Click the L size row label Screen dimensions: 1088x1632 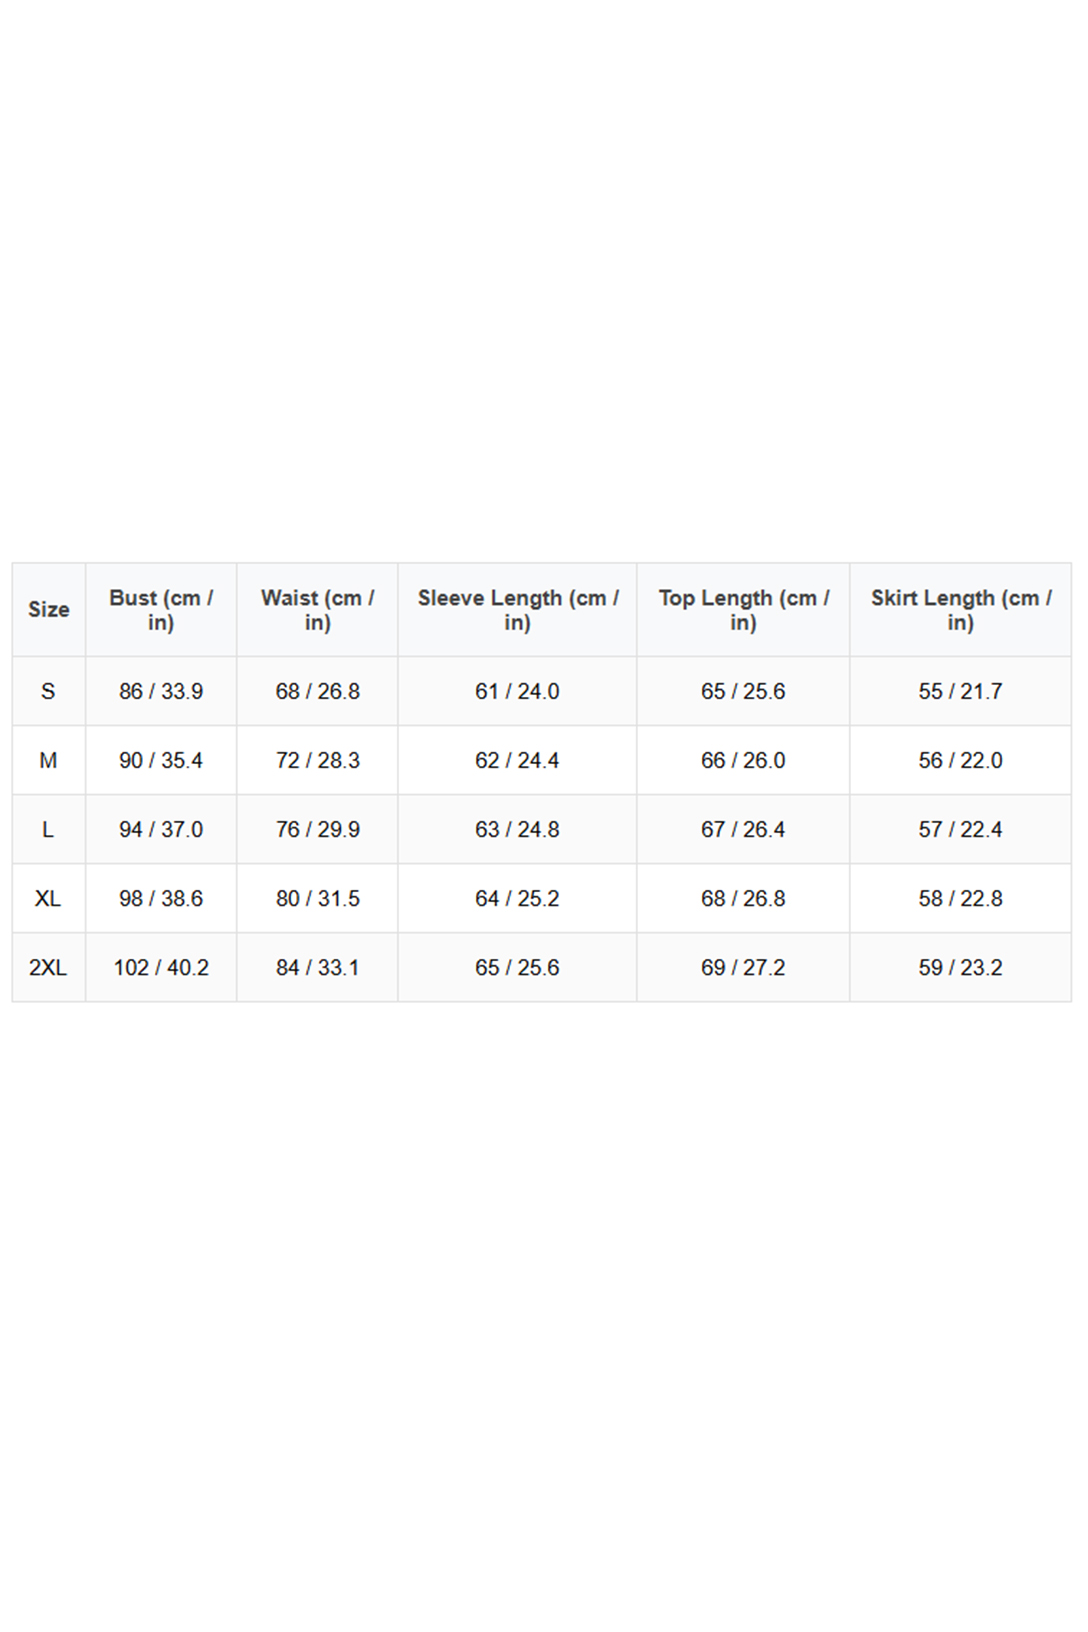click(x=48, y=829)
